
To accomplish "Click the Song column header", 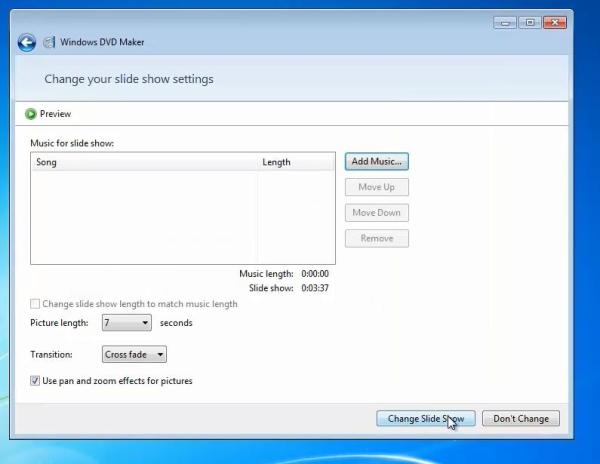I will (x=144, y=162).
